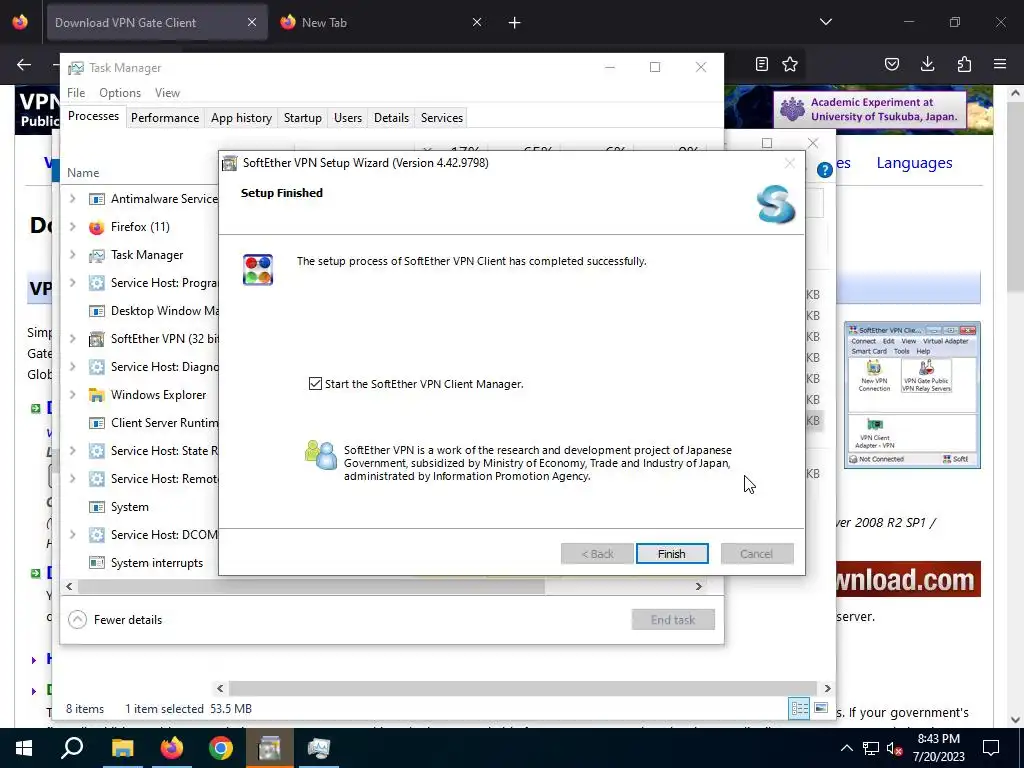
Task: Open the Languages link on VPN Gate page
Action: tap(914, 163)
